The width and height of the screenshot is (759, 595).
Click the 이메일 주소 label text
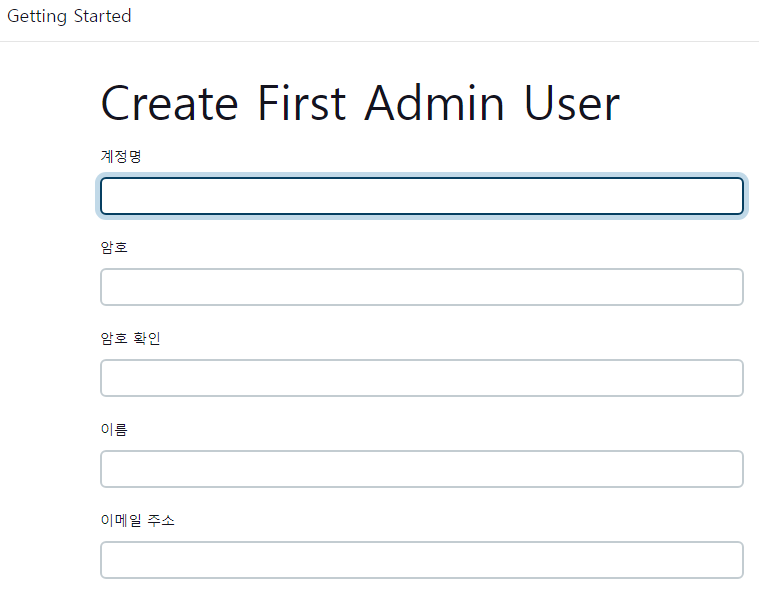tap(137, 520)
